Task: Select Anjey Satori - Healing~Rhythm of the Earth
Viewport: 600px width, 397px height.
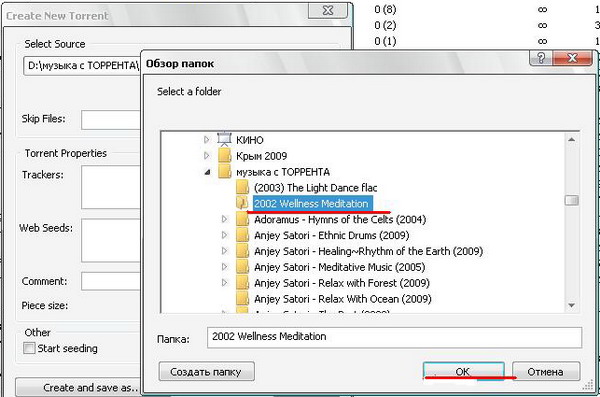Action: 368,252
